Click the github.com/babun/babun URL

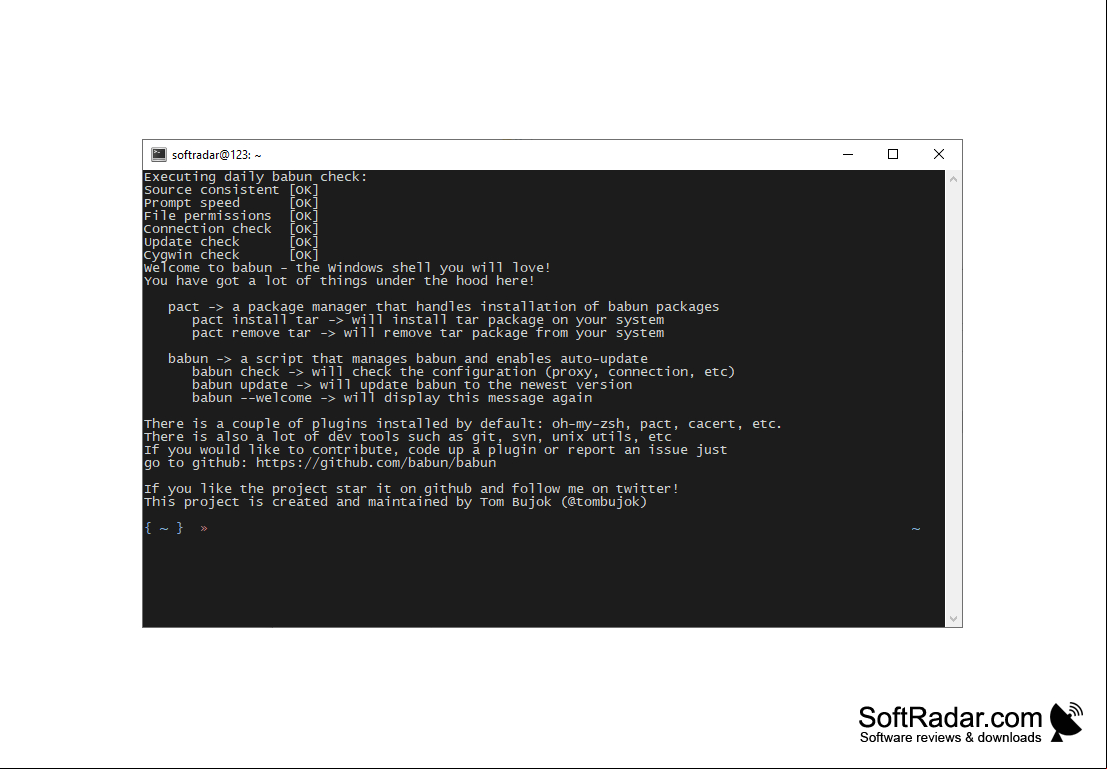click(x=376, y=463)
